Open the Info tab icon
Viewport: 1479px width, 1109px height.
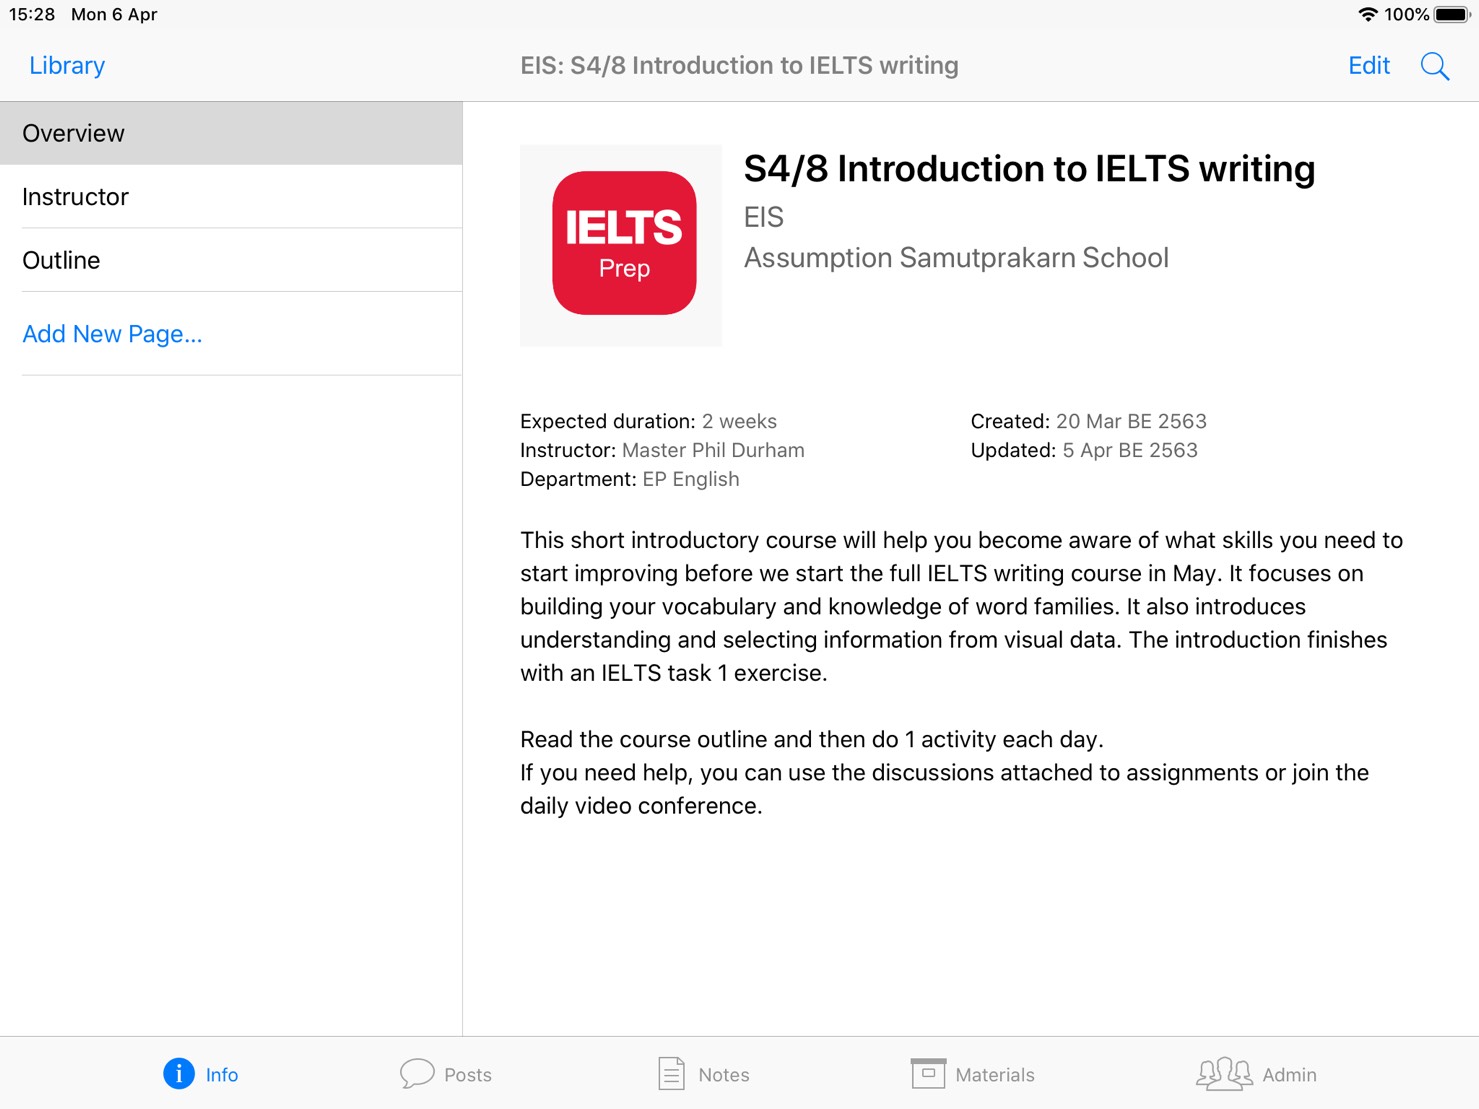179,1074
